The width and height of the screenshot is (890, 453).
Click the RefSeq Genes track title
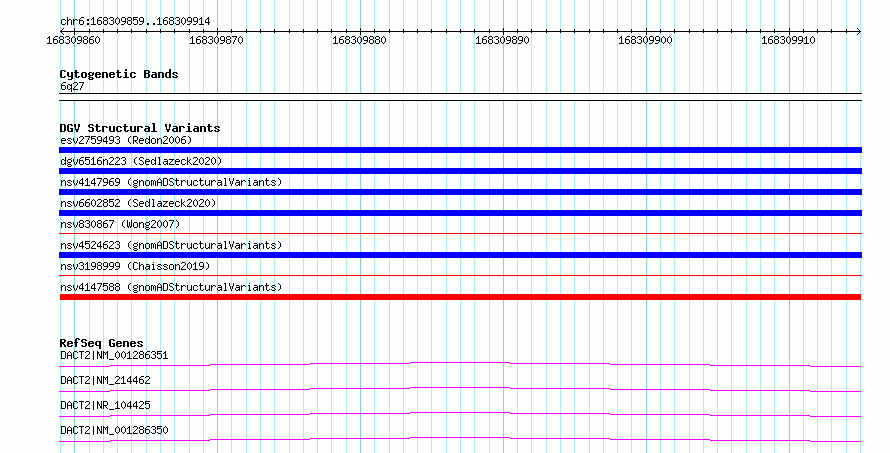click(x=101, y=343)
